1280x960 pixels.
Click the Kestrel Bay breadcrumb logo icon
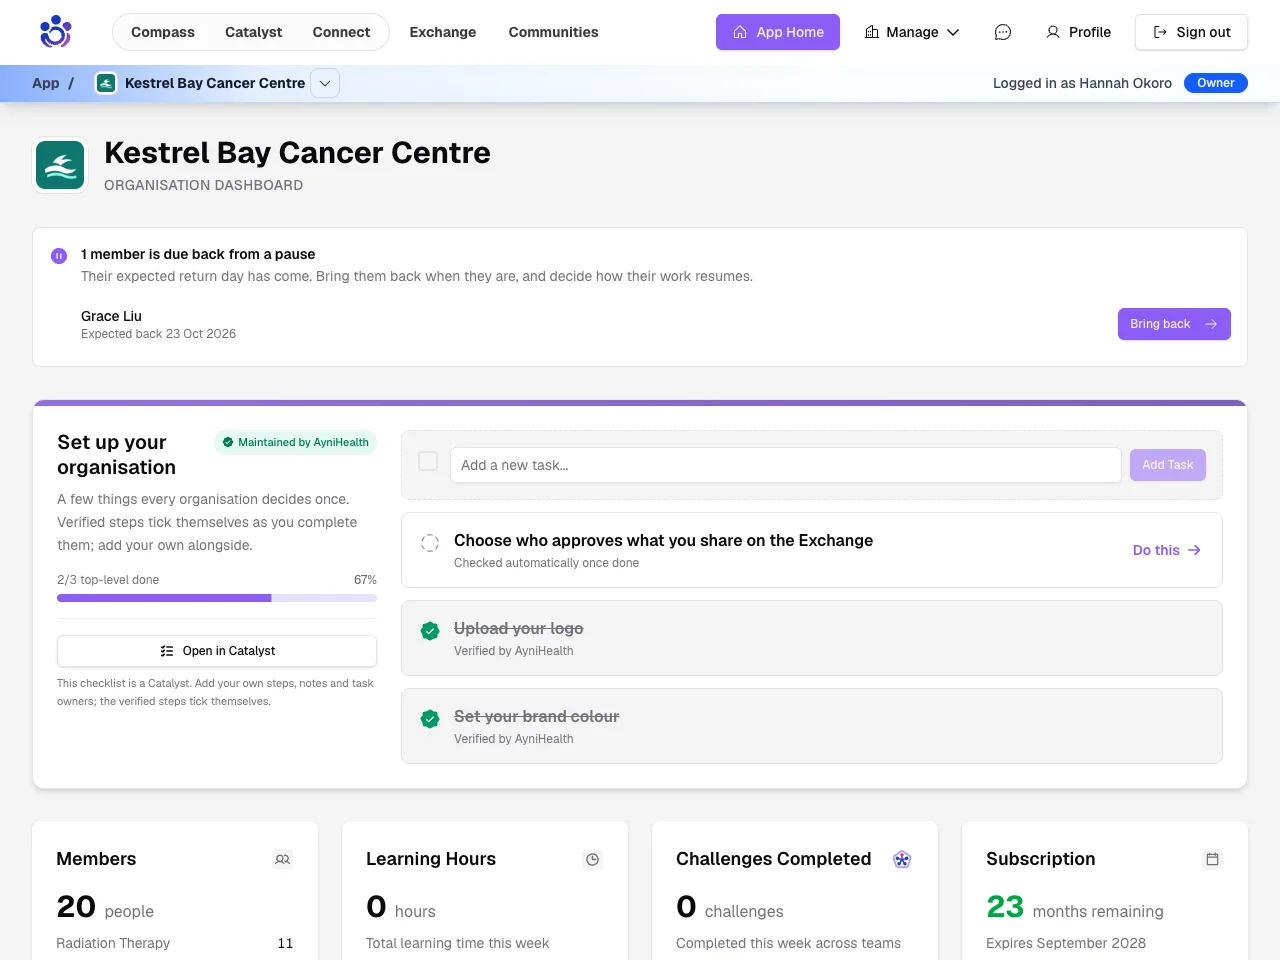(x=106, y=83)
